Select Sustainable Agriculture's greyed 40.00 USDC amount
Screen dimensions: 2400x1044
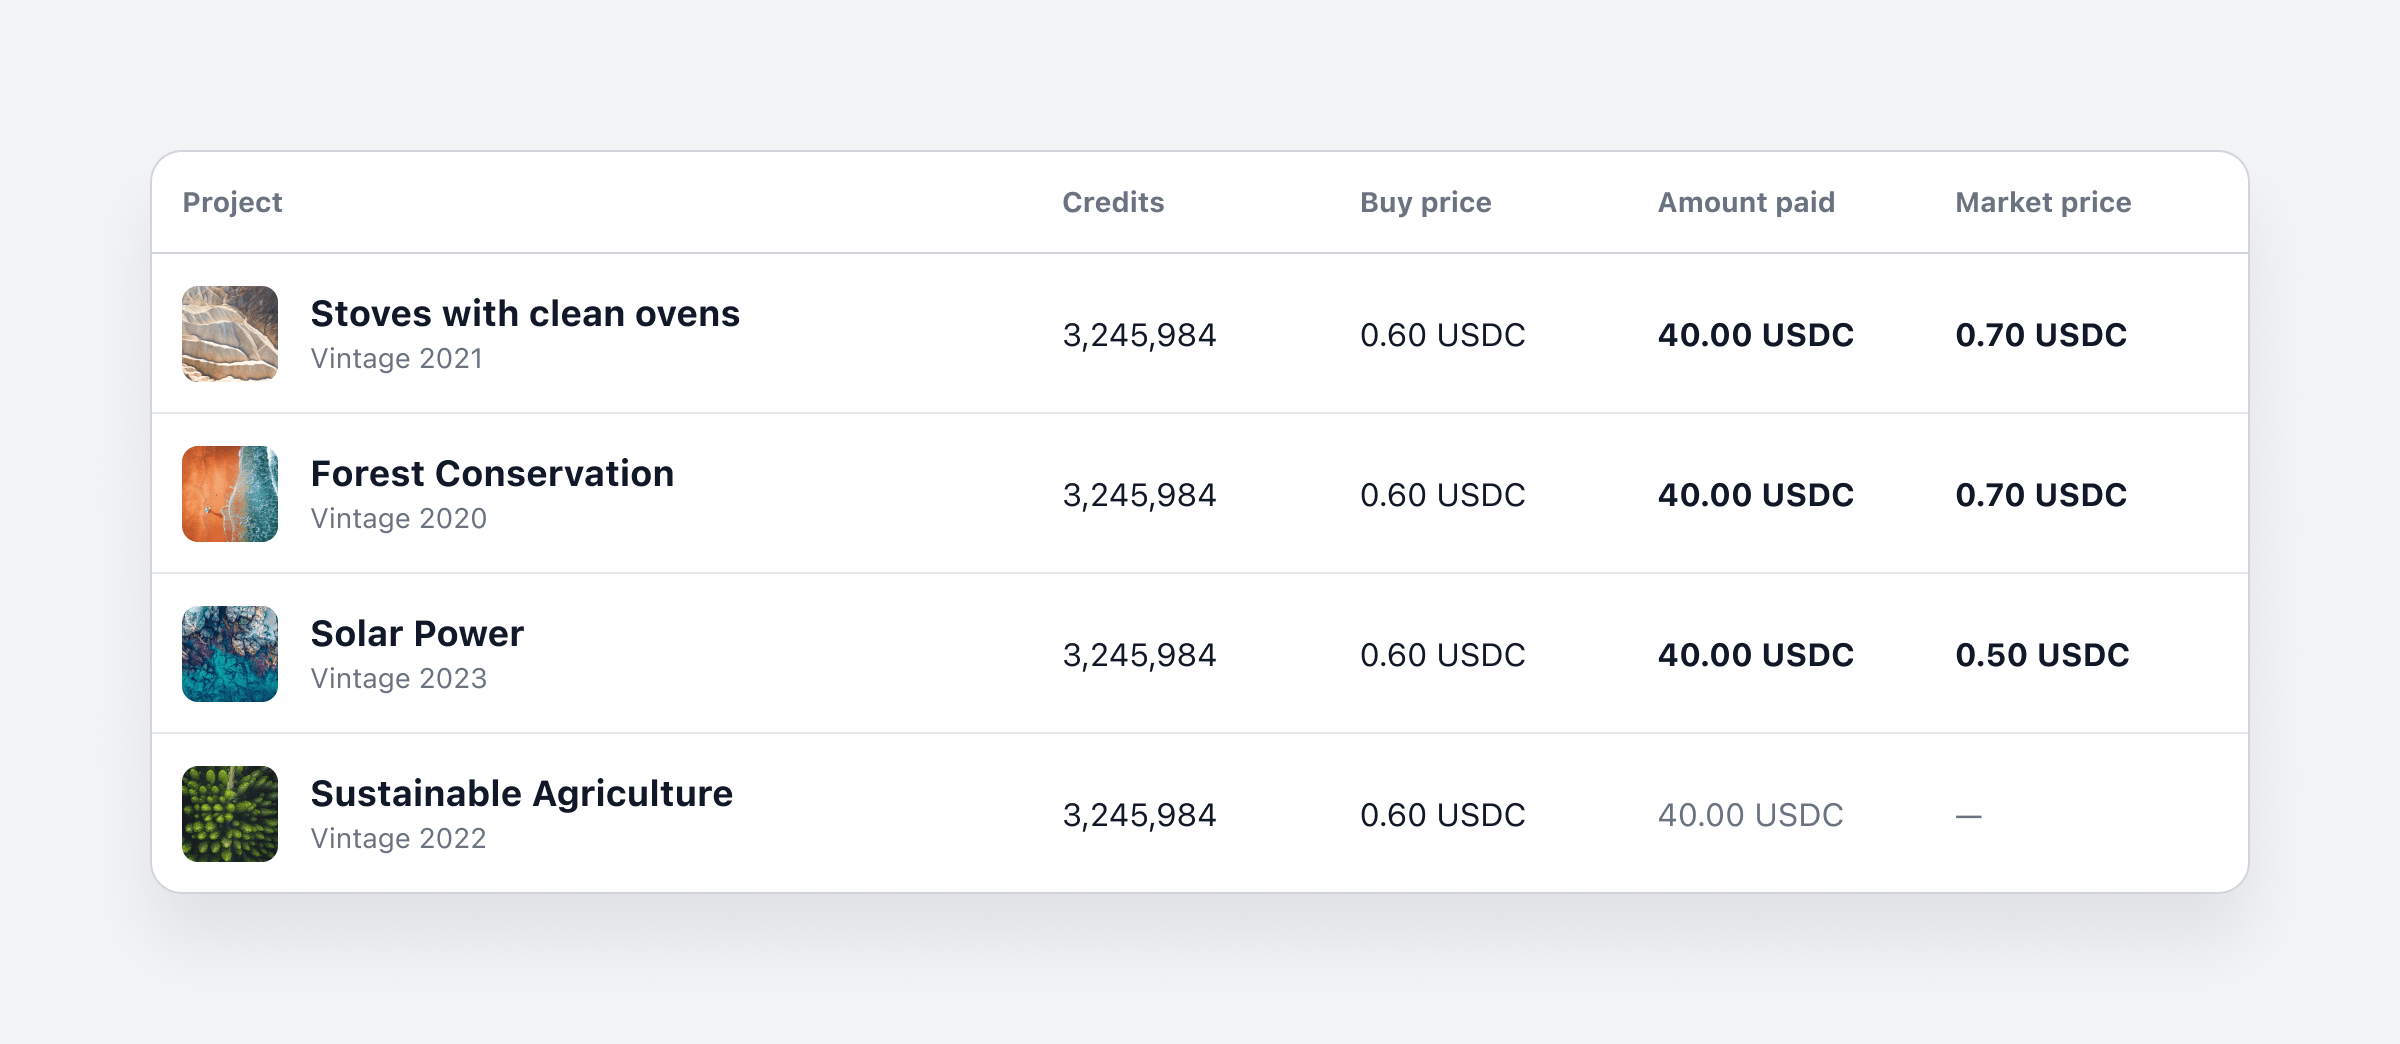point(1750,815)
